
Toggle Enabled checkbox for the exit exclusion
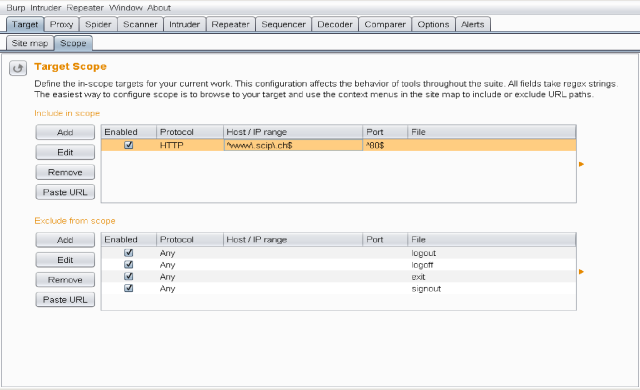click(129, 276)
